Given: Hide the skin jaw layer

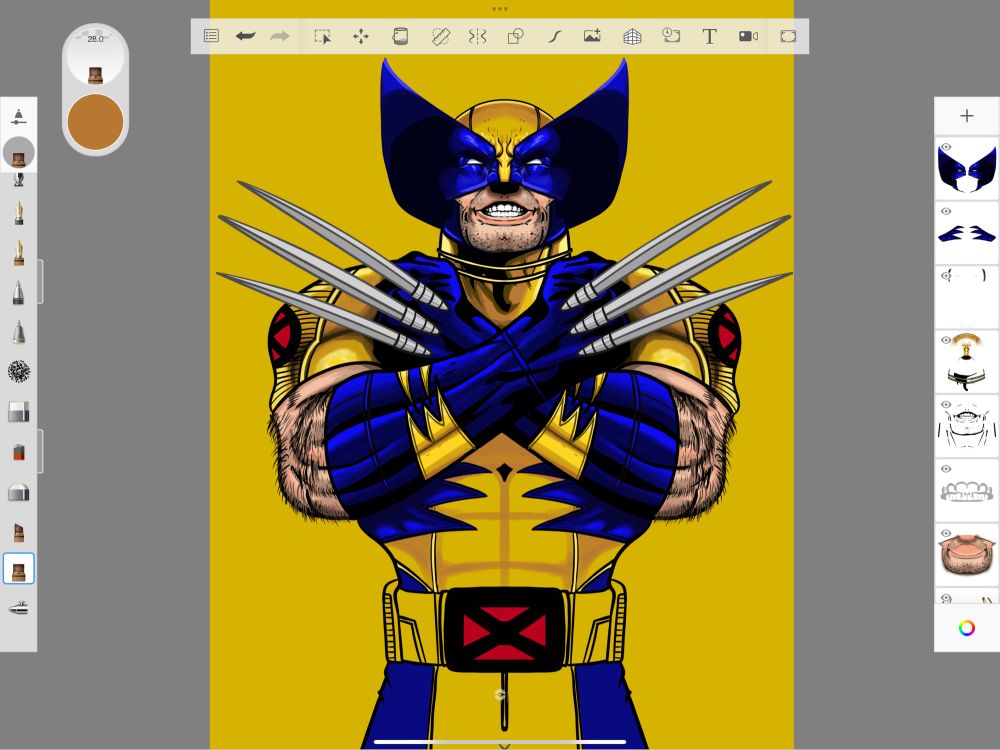Looking at the screenshot, I should (946, 533).
